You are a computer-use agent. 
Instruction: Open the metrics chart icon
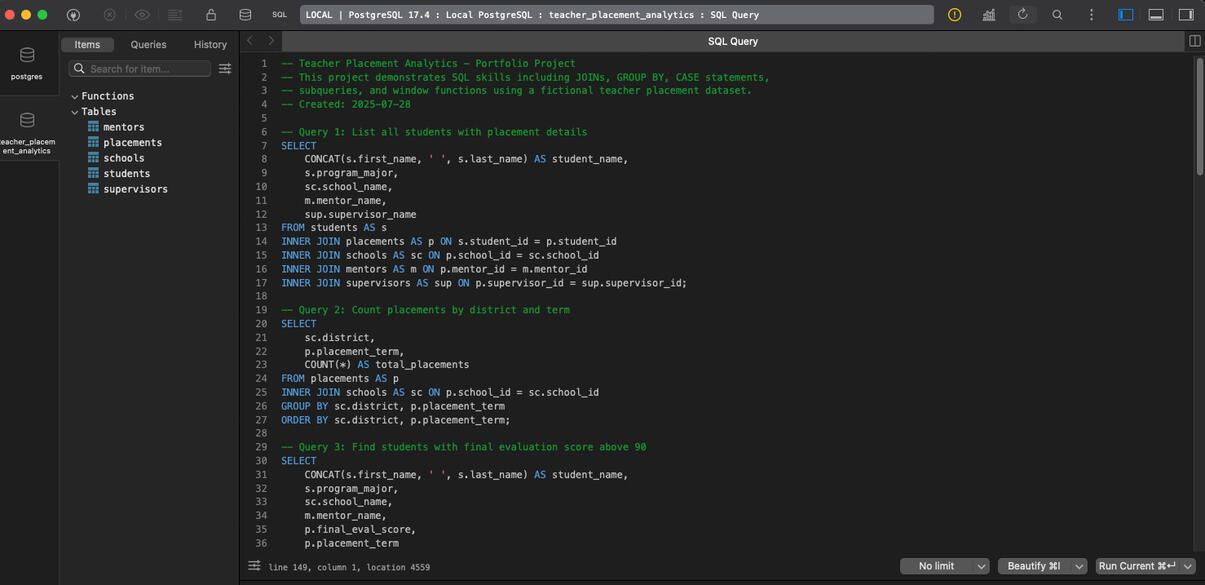[x=988, y=15]
